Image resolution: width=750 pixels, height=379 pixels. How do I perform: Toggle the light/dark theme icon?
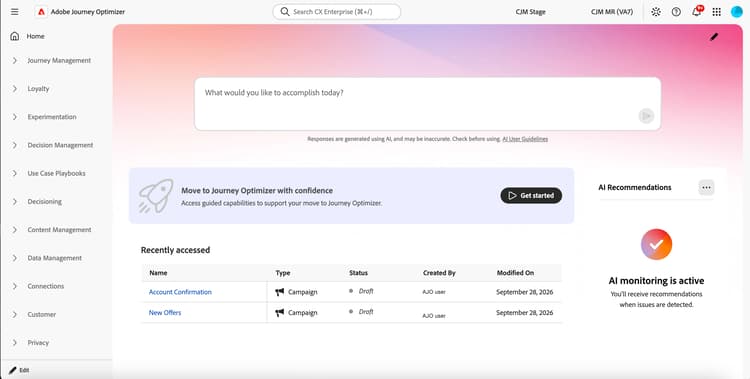656,12
